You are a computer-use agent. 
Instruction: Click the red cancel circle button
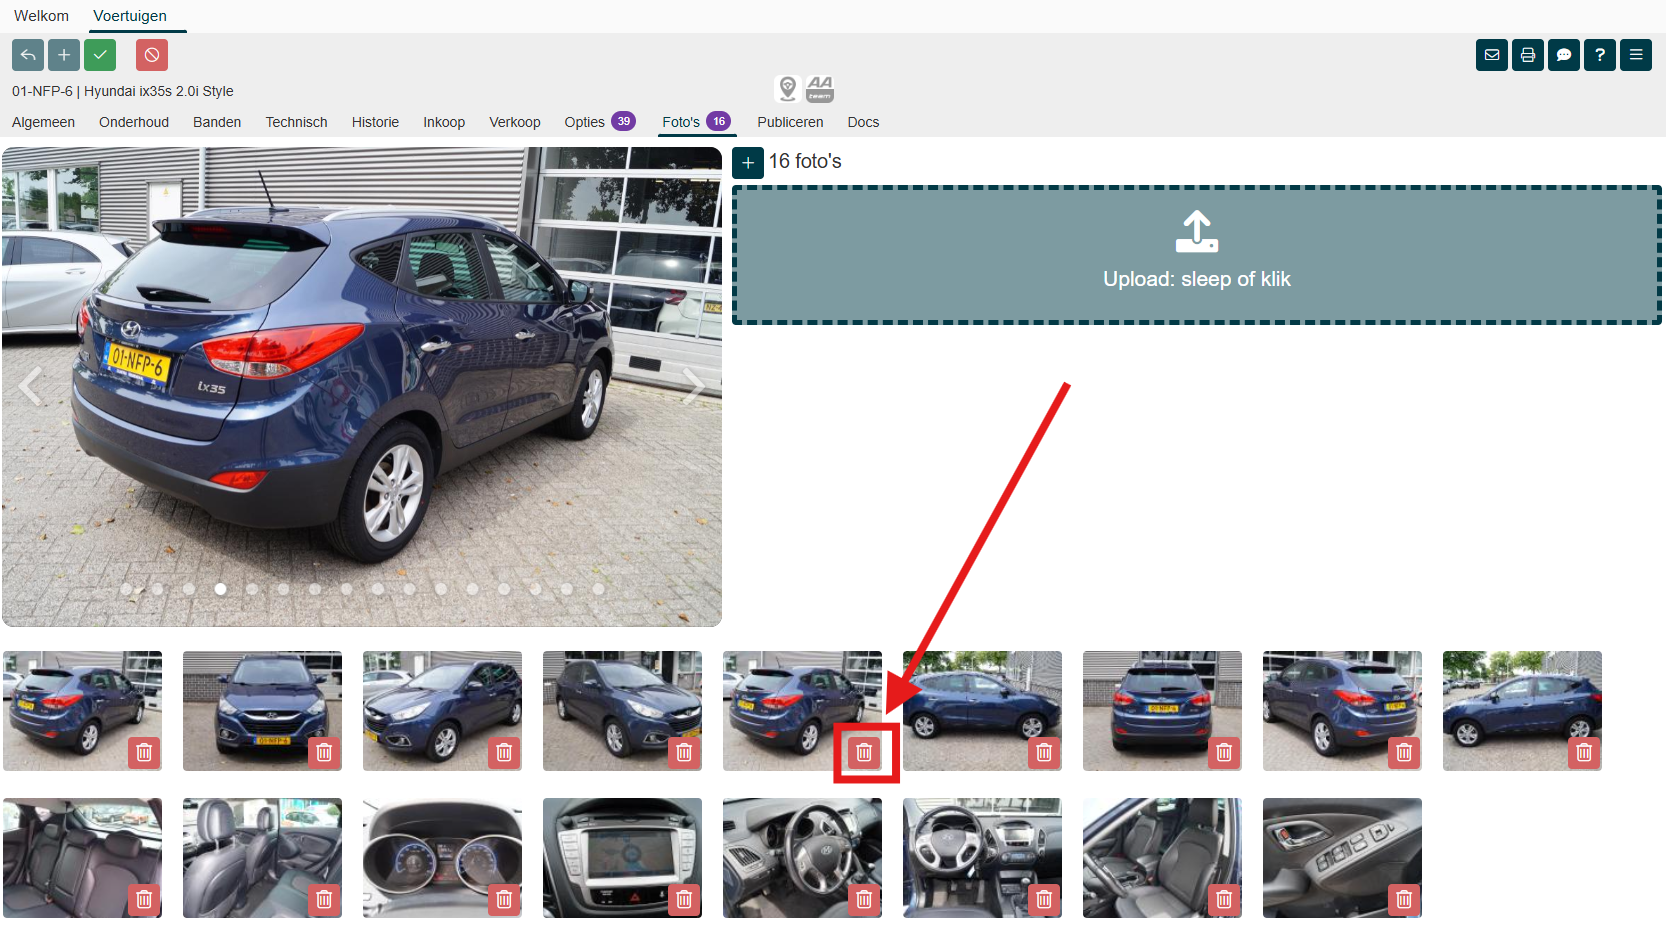(152, 55)
